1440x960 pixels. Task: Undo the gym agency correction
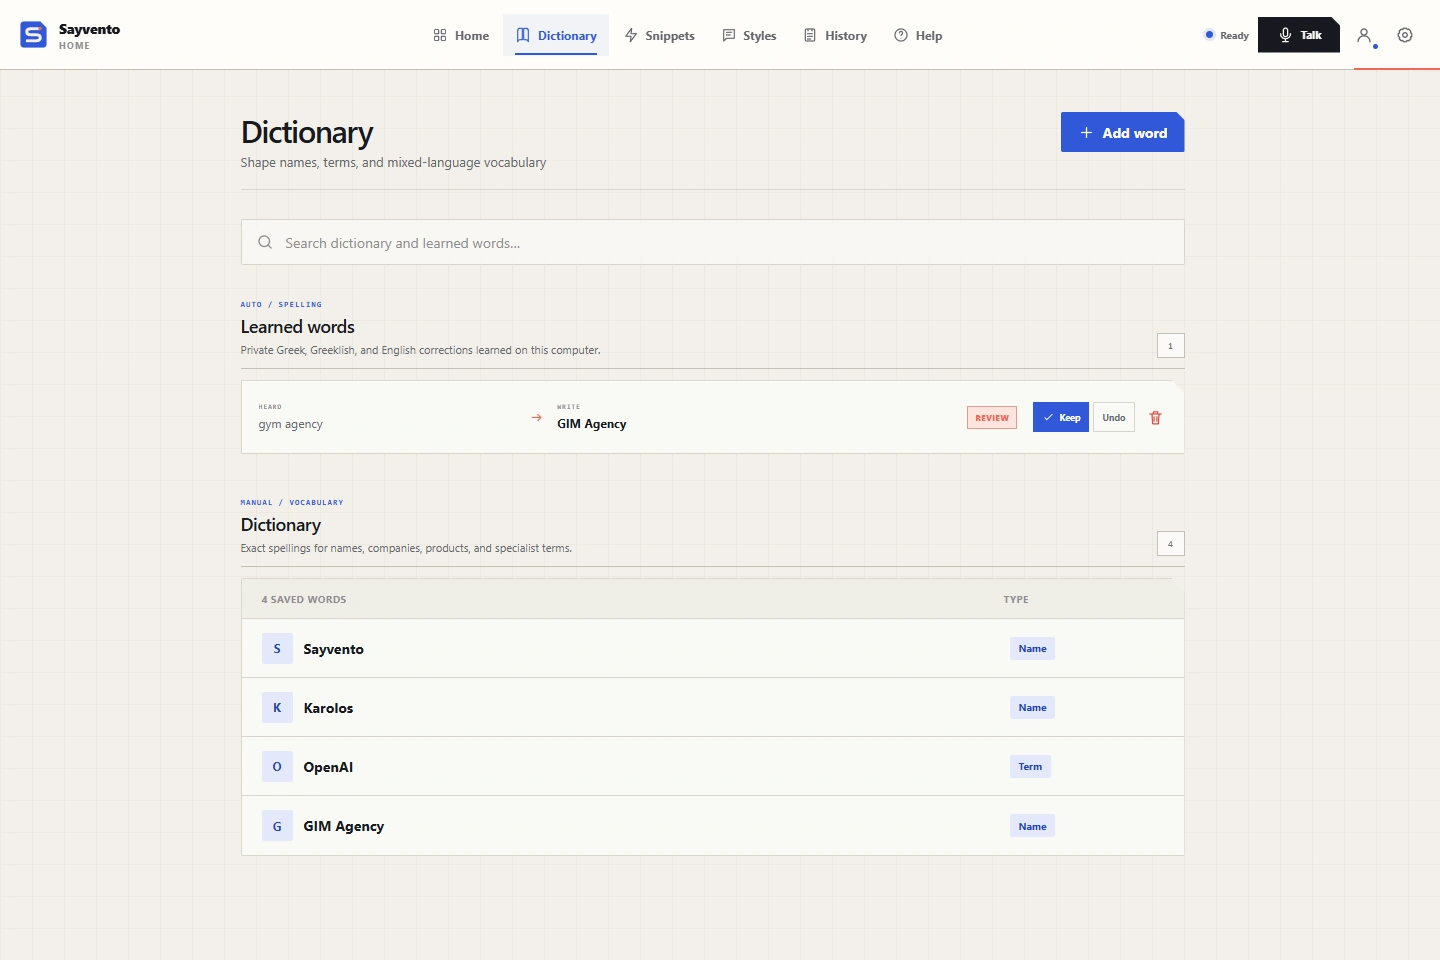(1114, 418)
